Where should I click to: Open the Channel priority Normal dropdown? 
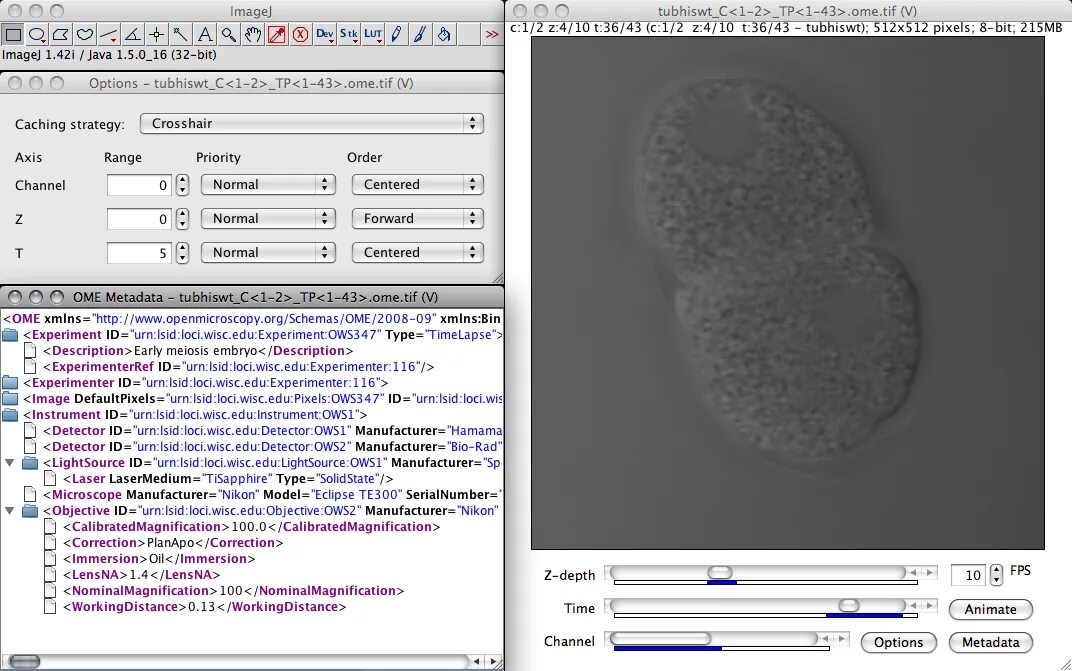point(268,185)
